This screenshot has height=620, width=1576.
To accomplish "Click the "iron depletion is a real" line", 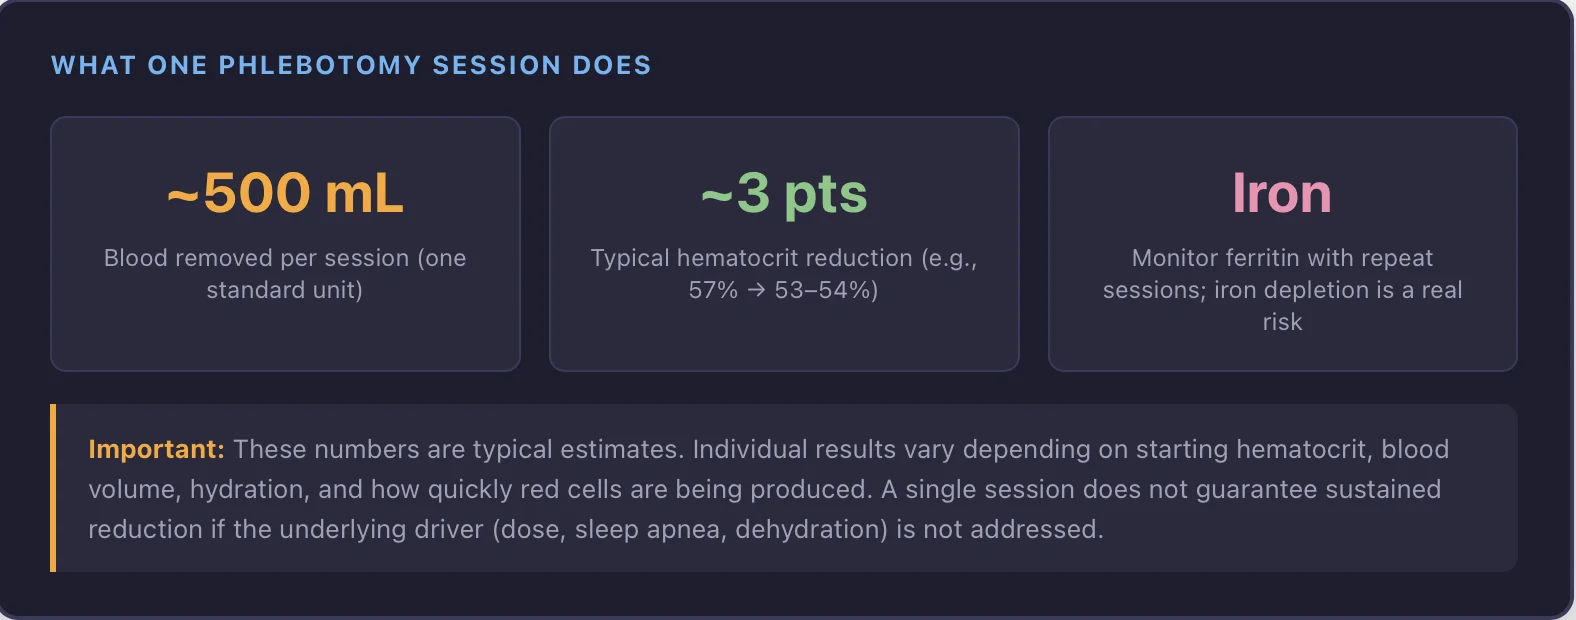I will 1338,290.
